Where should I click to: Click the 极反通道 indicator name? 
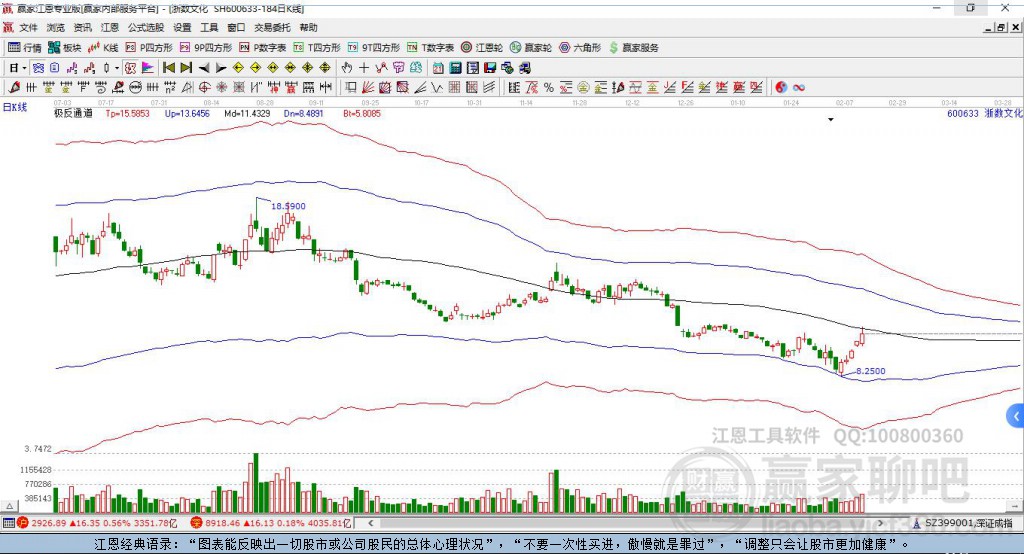(x=73, y=113)
